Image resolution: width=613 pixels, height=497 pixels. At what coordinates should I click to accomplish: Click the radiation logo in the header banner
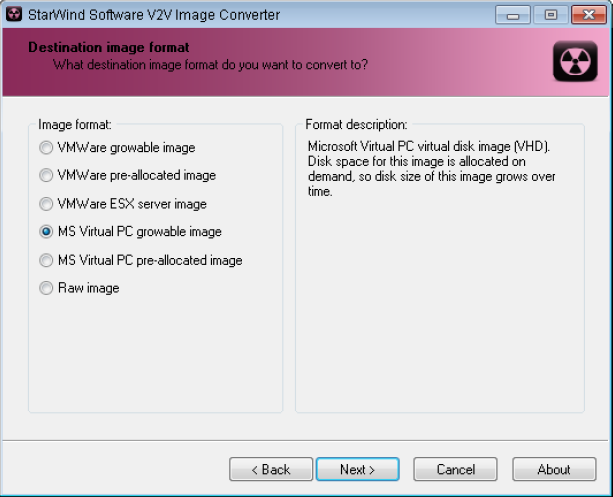pyautogui.click(x=574, y=62)
